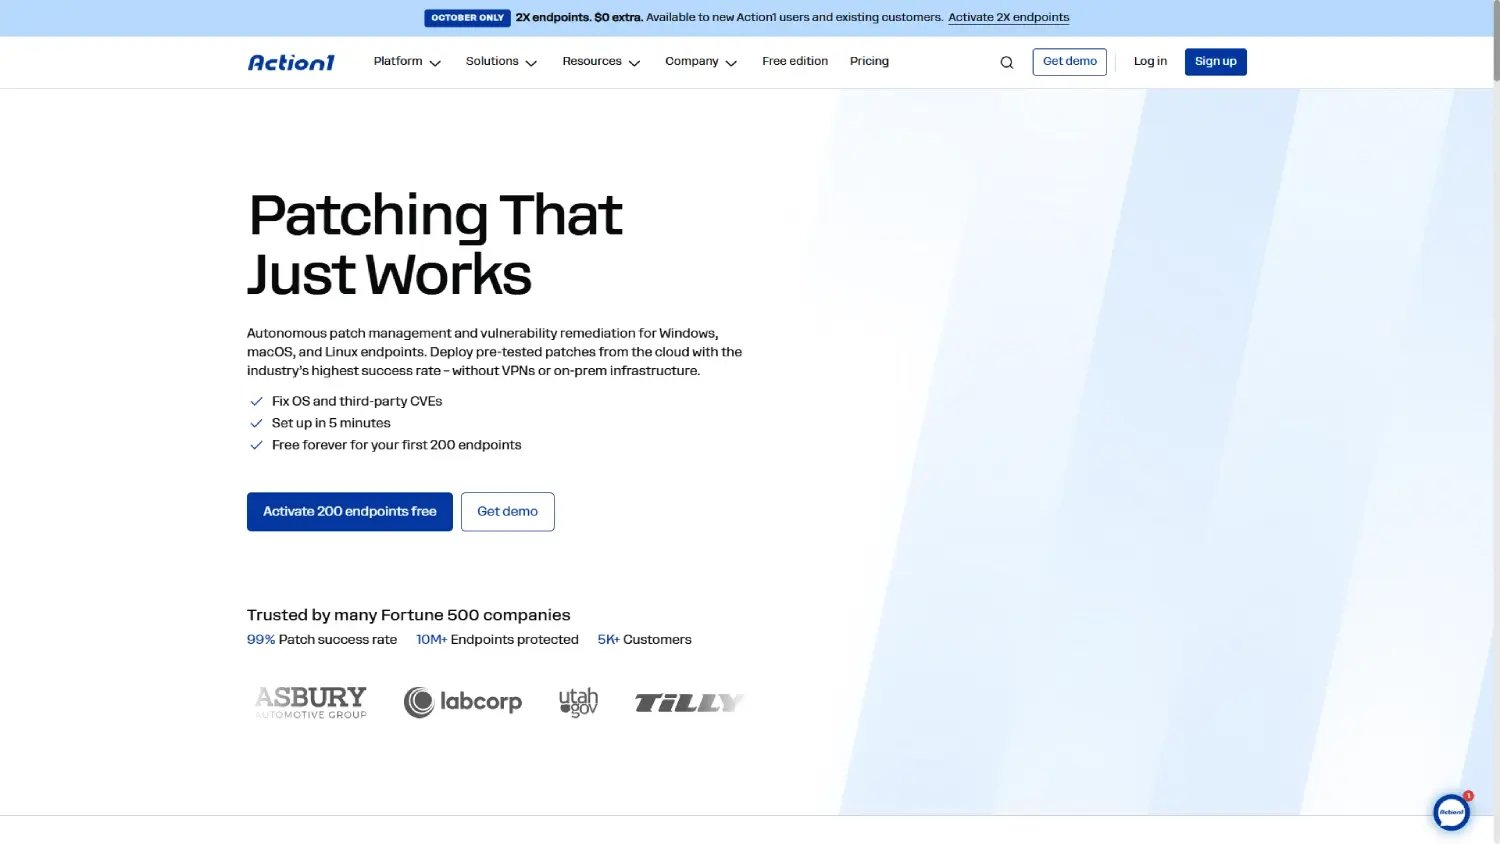Click the "Patching That Just Works" heading

point(436,245)
